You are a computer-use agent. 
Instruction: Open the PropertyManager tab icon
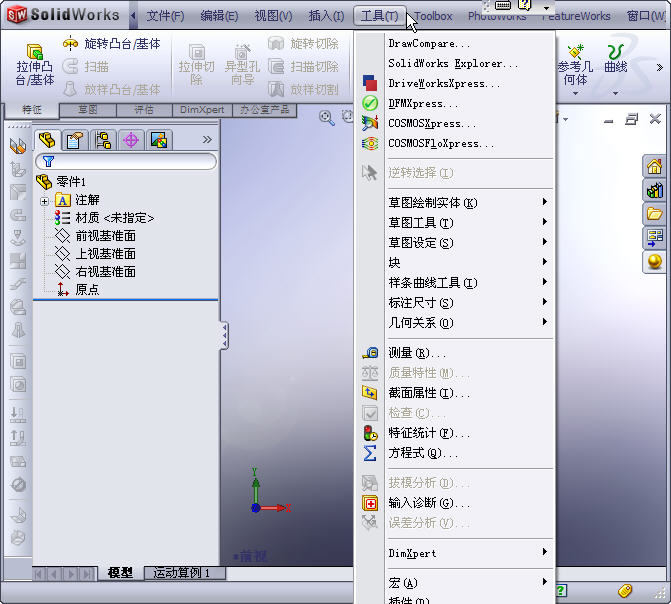74,140
